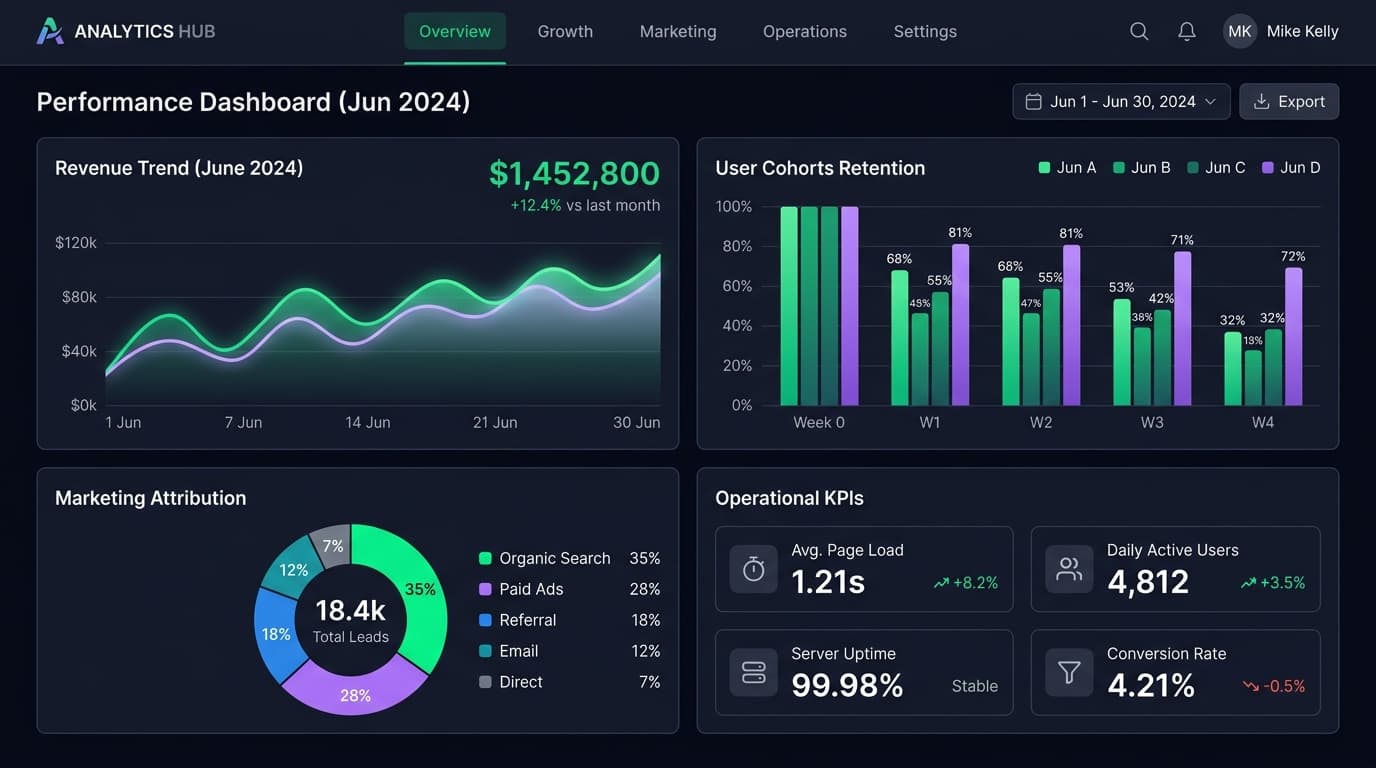Click the $1,452,800 revenue total
The width and height of the screenshot is (1376, 768).
(574, 173)
